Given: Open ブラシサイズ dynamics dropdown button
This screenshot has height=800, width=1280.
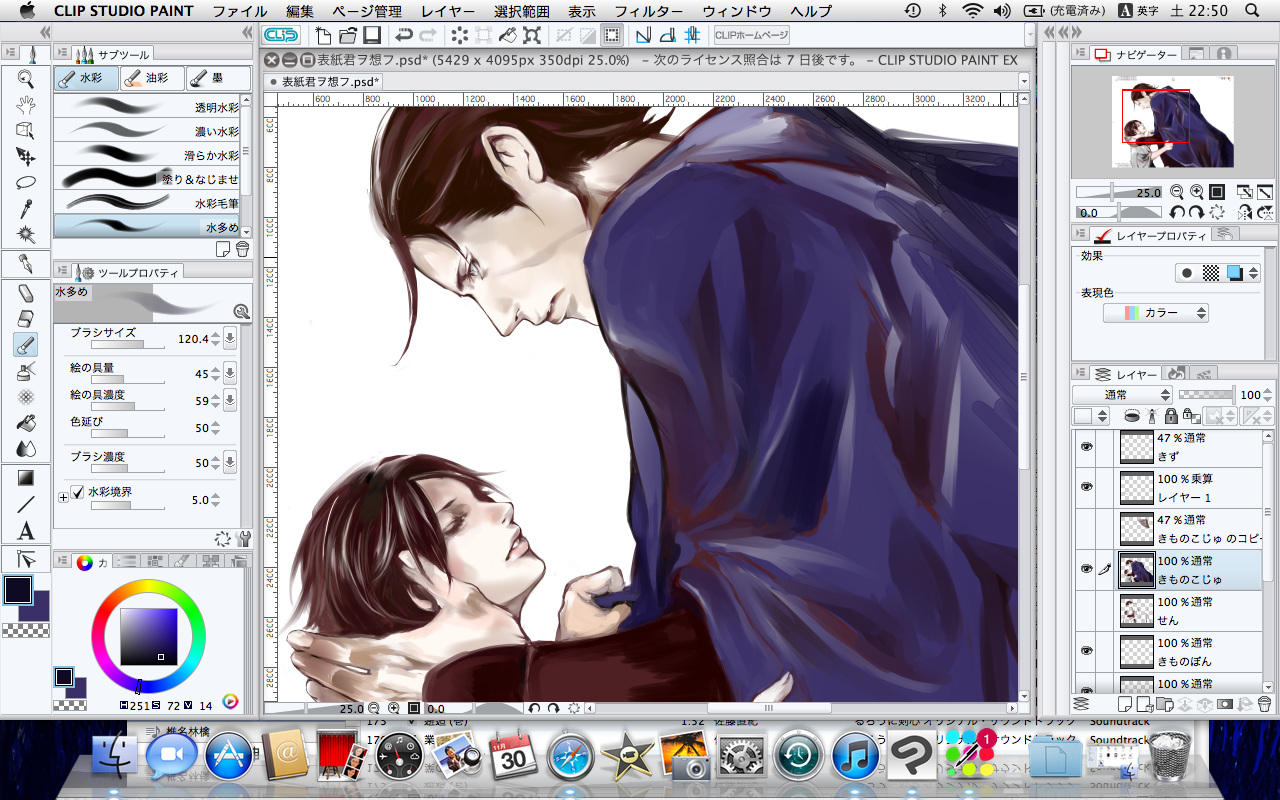Looking at the screenshot, I should tap(229, 339).
